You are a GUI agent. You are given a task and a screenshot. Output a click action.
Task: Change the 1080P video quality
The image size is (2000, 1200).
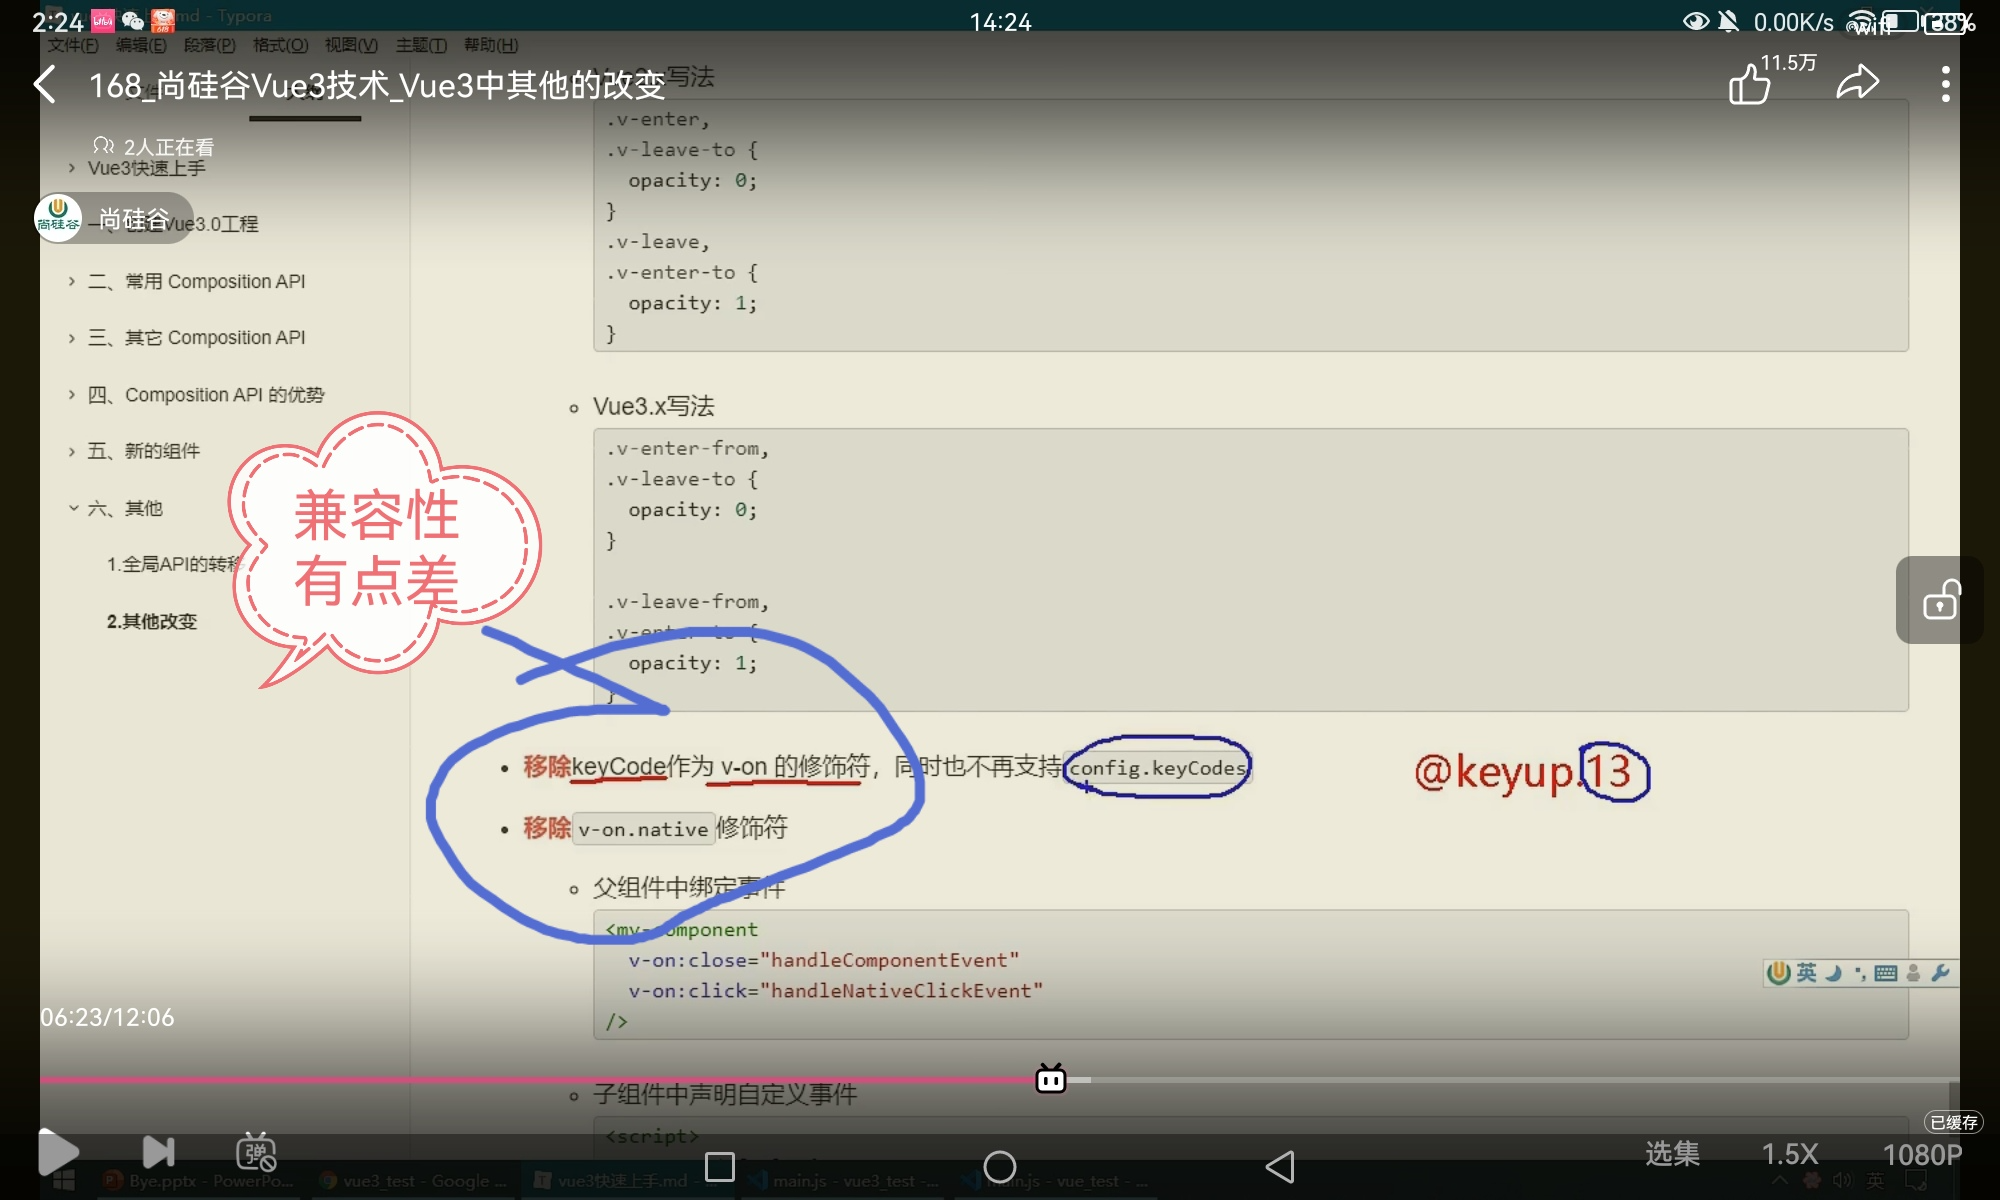[x=1921, y=1154]
